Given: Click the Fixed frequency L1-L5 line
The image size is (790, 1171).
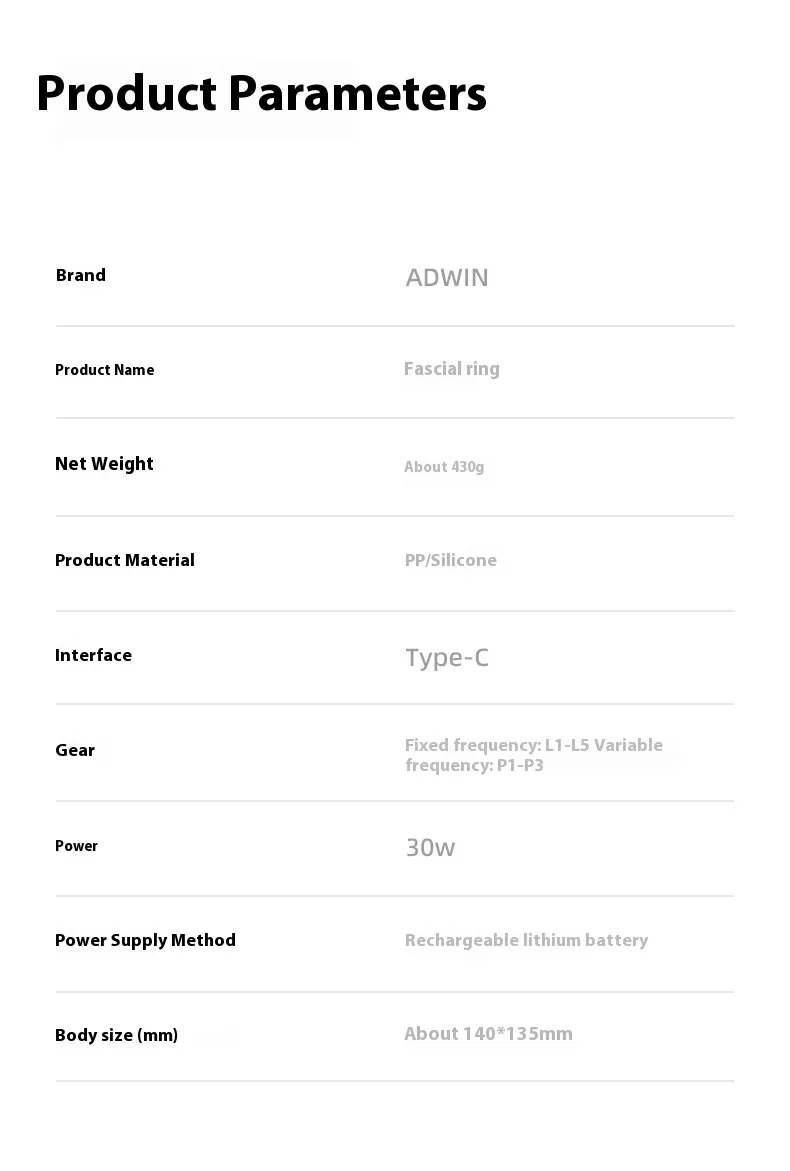Looking at the screenshot, I should tap(534, 745).
